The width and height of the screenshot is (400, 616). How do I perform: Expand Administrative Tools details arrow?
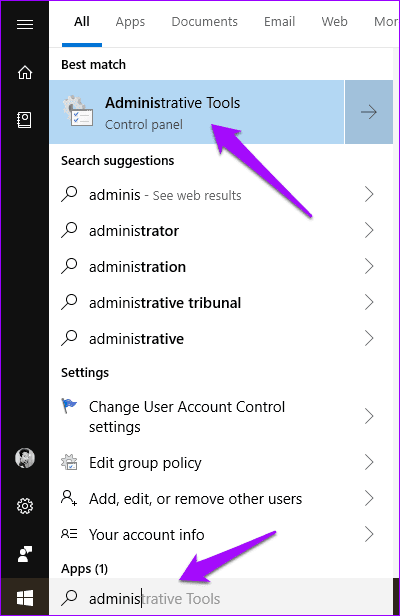(369, 112)
